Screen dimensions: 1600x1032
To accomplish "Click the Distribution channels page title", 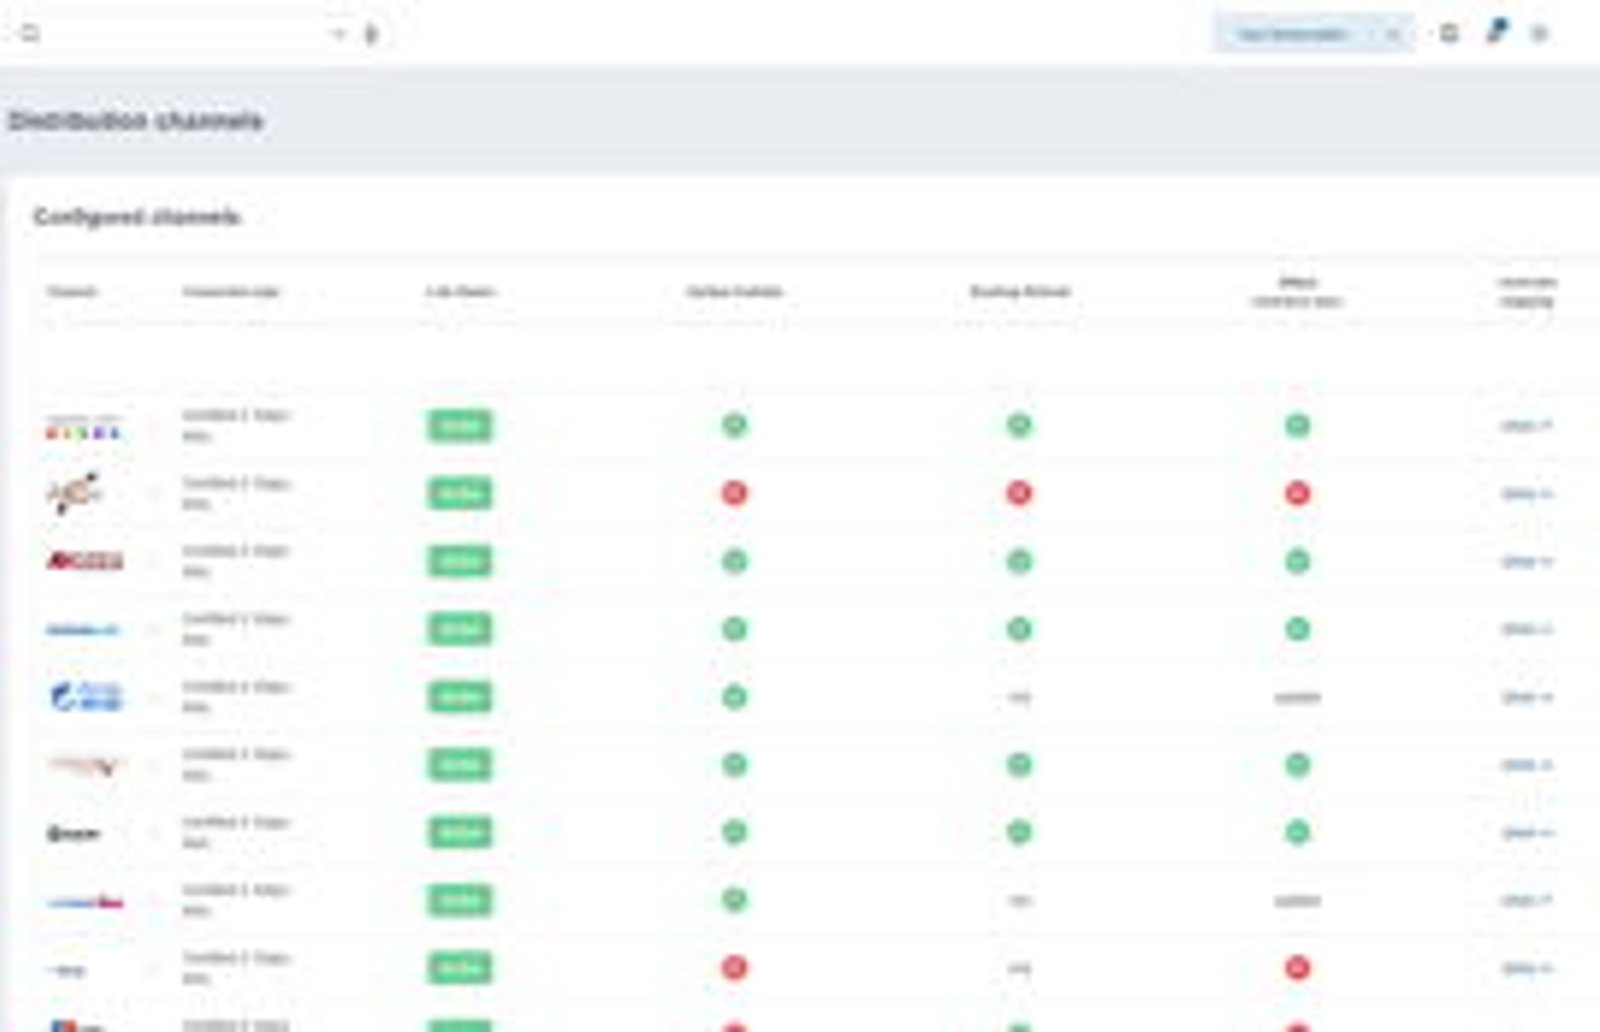I will point(135,121).
